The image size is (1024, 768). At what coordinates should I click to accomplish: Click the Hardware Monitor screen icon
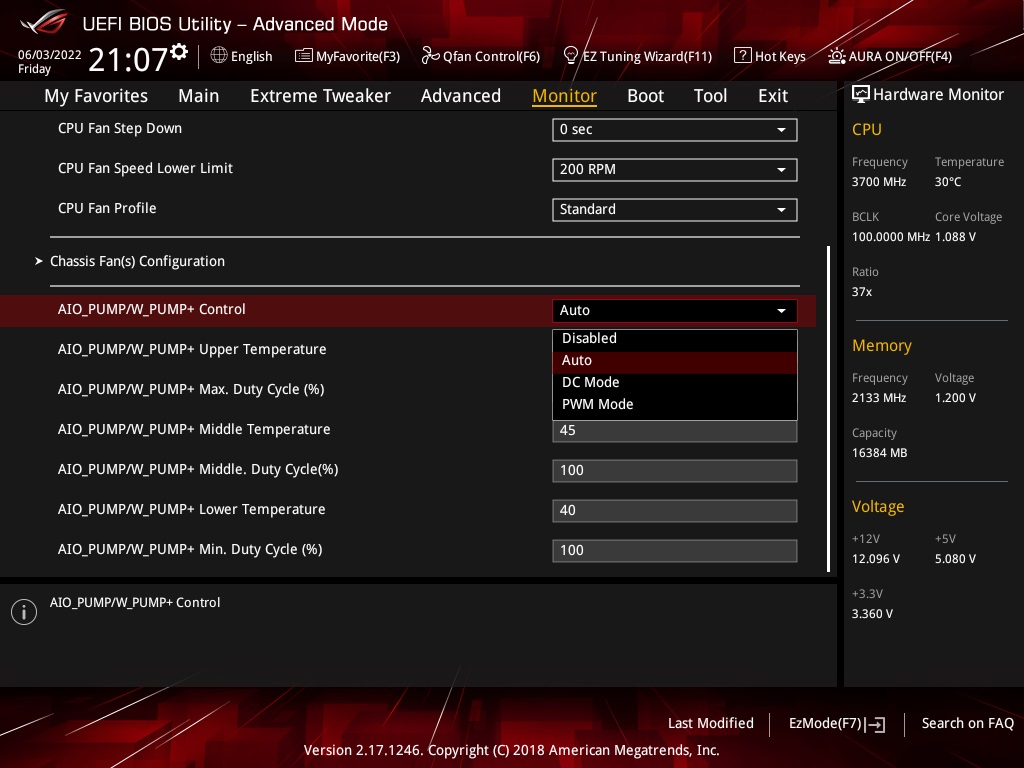point(861,94)
